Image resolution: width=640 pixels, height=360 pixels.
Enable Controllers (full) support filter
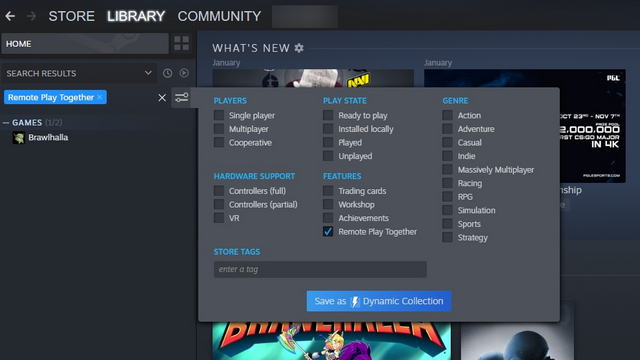click(219, 191)
